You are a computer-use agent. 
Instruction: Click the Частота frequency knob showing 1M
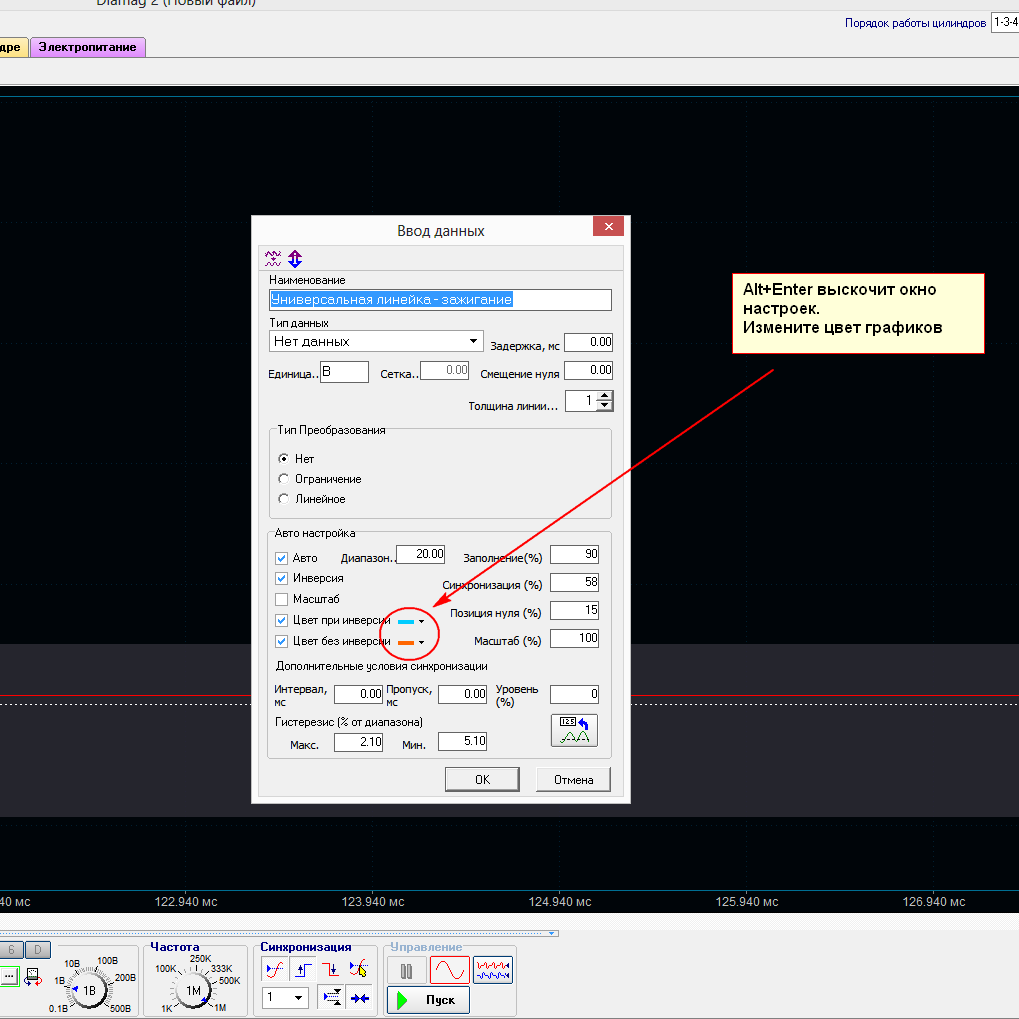tap(193, 990)
